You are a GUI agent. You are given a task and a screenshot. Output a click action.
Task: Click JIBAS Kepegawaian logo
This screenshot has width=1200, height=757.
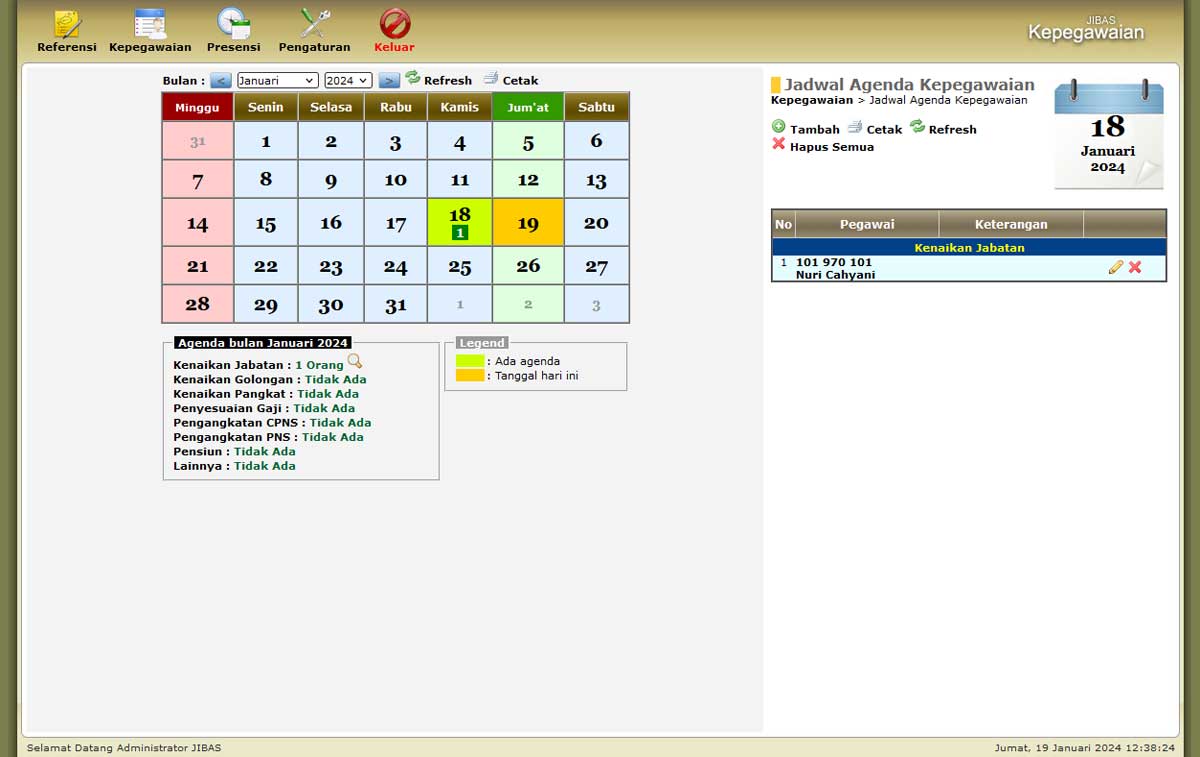[x=1086, y=29]
